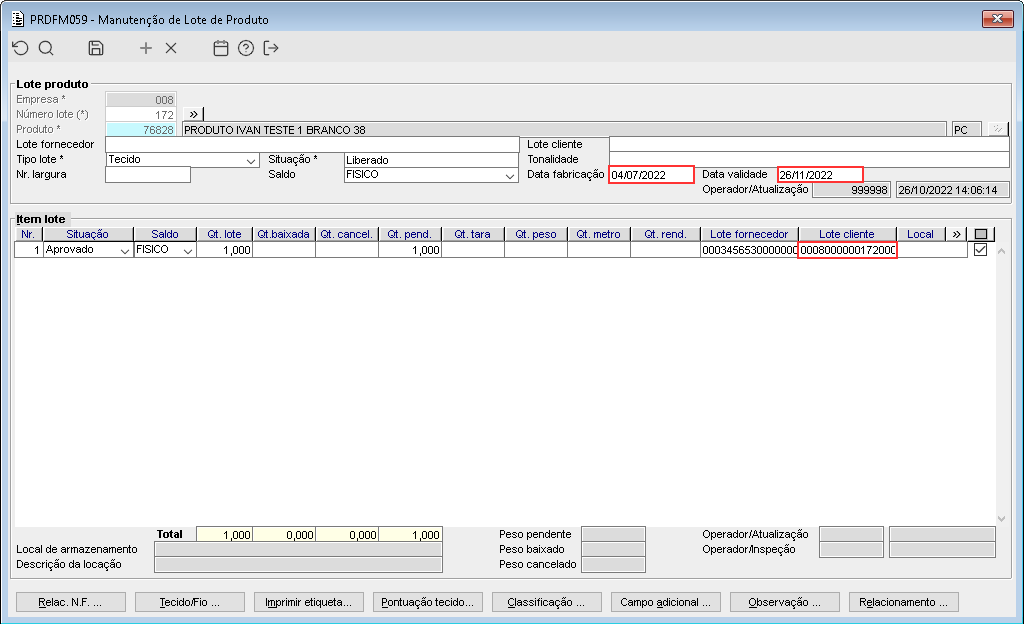Open the Relacionamento ... button

(903, 602)
